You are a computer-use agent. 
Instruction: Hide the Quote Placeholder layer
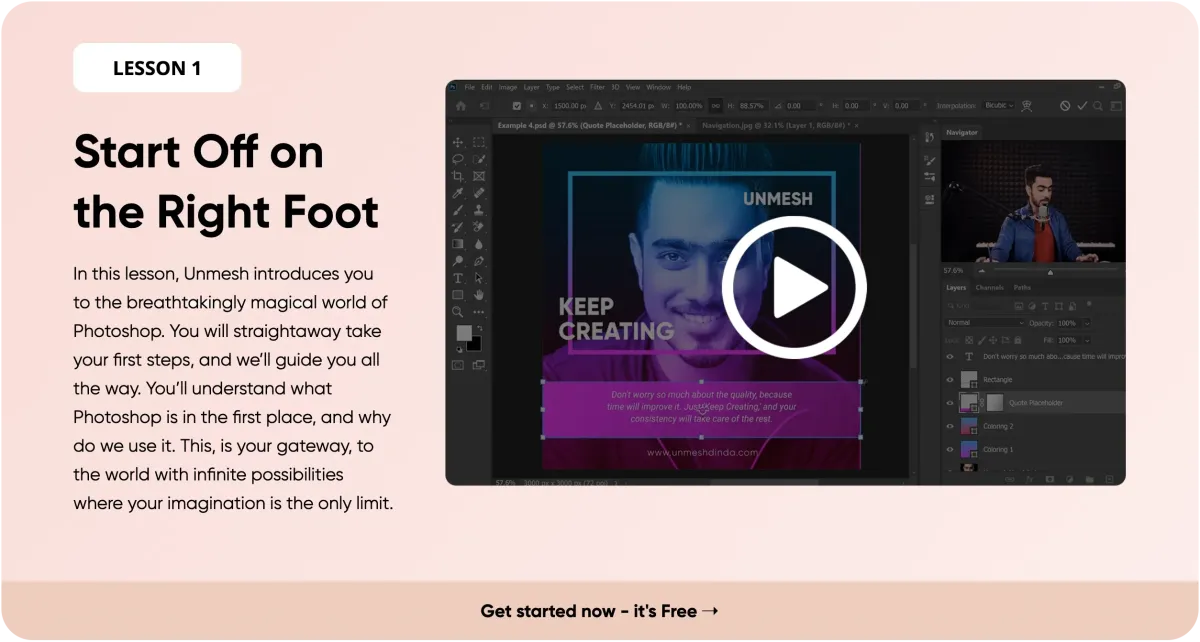(950, 403)
